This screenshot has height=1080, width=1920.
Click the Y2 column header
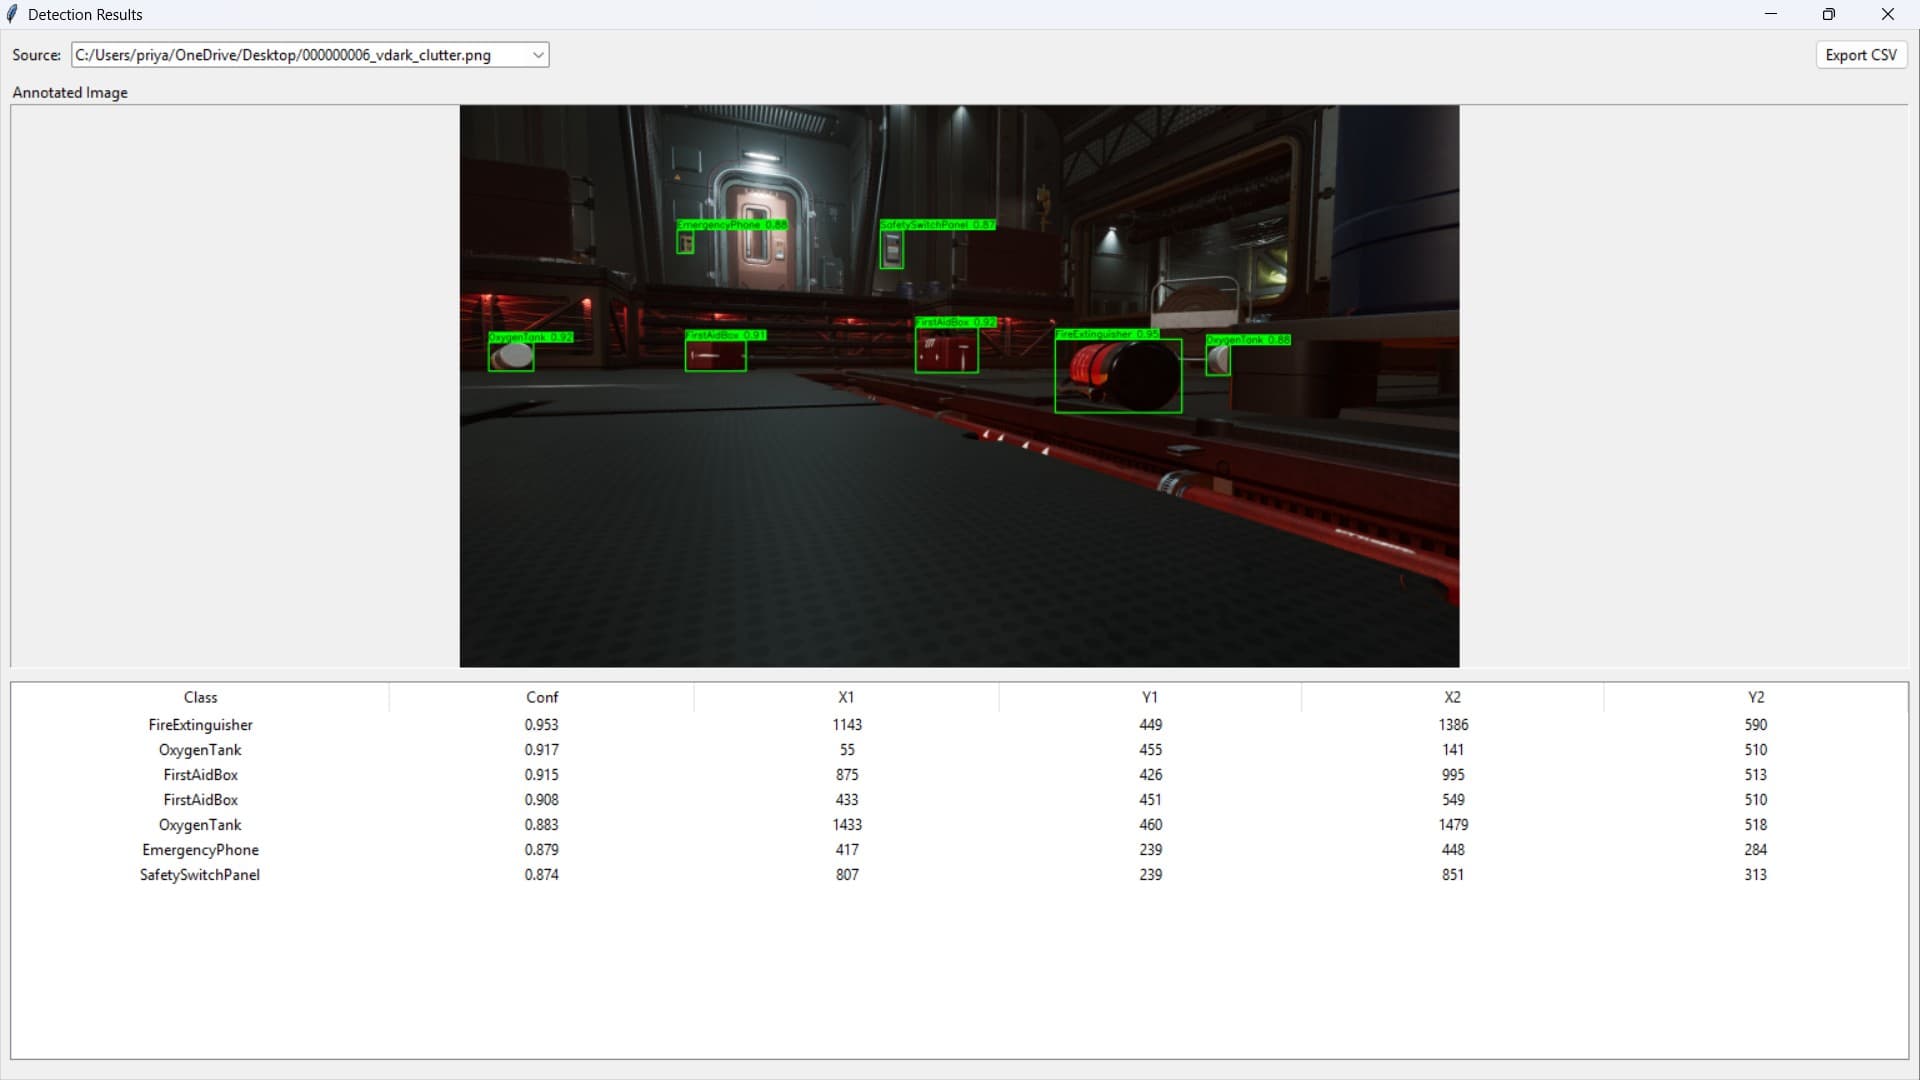[1756, 697]
